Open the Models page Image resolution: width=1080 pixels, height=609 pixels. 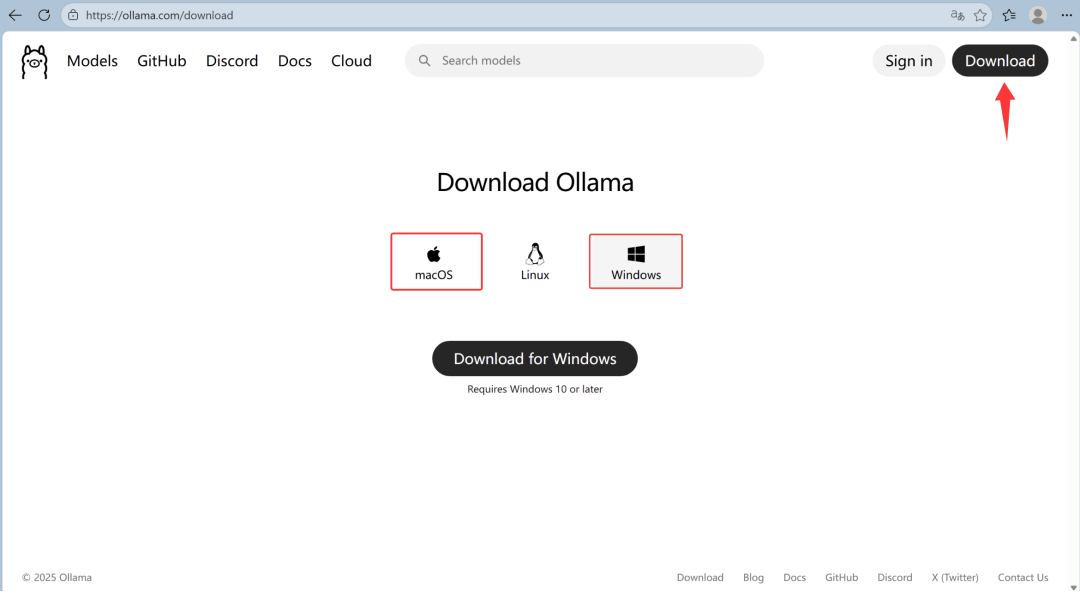click(x=92, y=61)
